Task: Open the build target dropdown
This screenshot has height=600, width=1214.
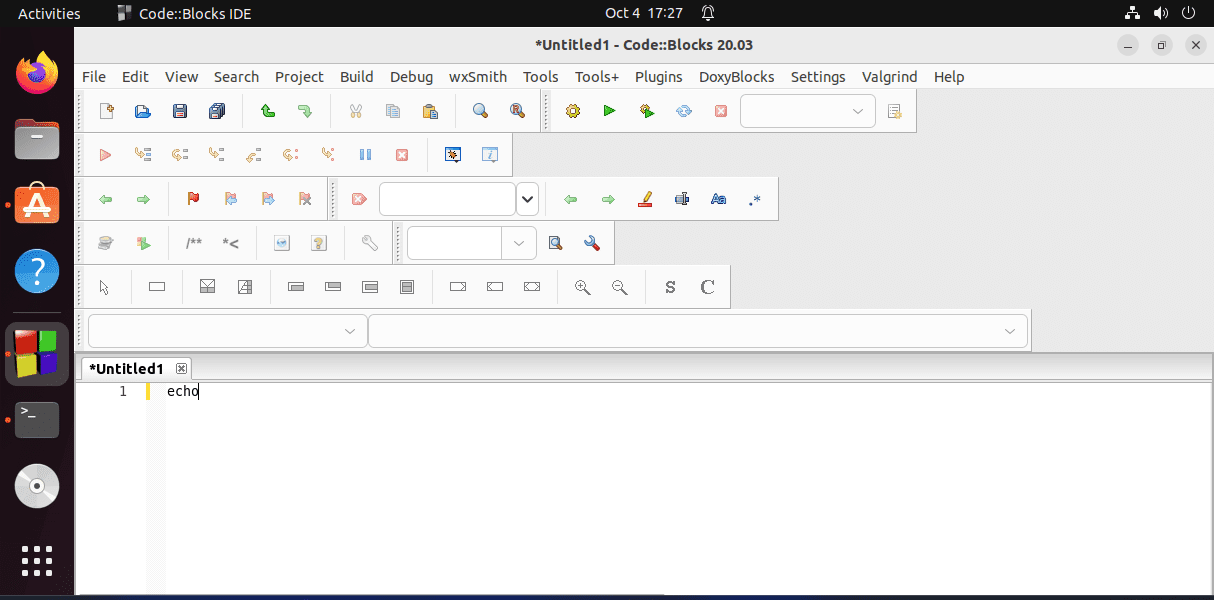Action: (x=857, y=111)
